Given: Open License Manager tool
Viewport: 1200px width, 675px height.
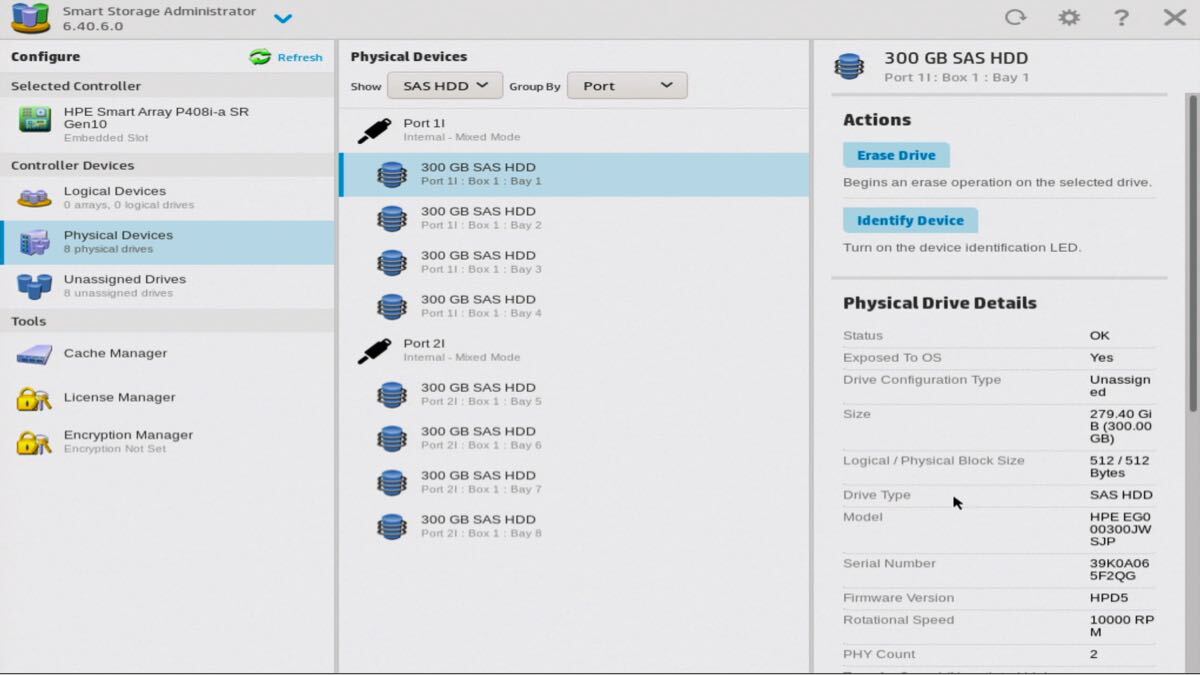Looking at the screenshot, I should [x=167, y=397].
